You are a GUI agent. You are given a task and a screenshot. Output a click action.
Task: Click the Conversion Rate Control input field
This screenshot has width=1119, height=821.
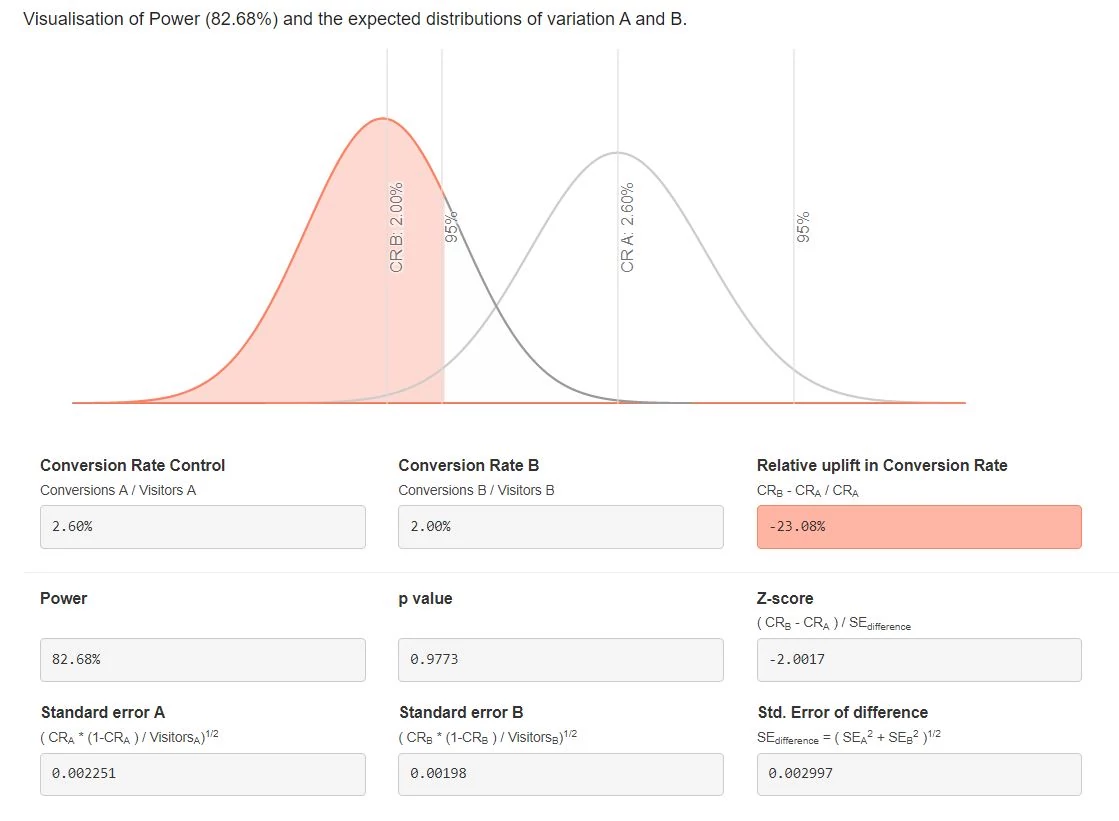[x=202, y=526]
